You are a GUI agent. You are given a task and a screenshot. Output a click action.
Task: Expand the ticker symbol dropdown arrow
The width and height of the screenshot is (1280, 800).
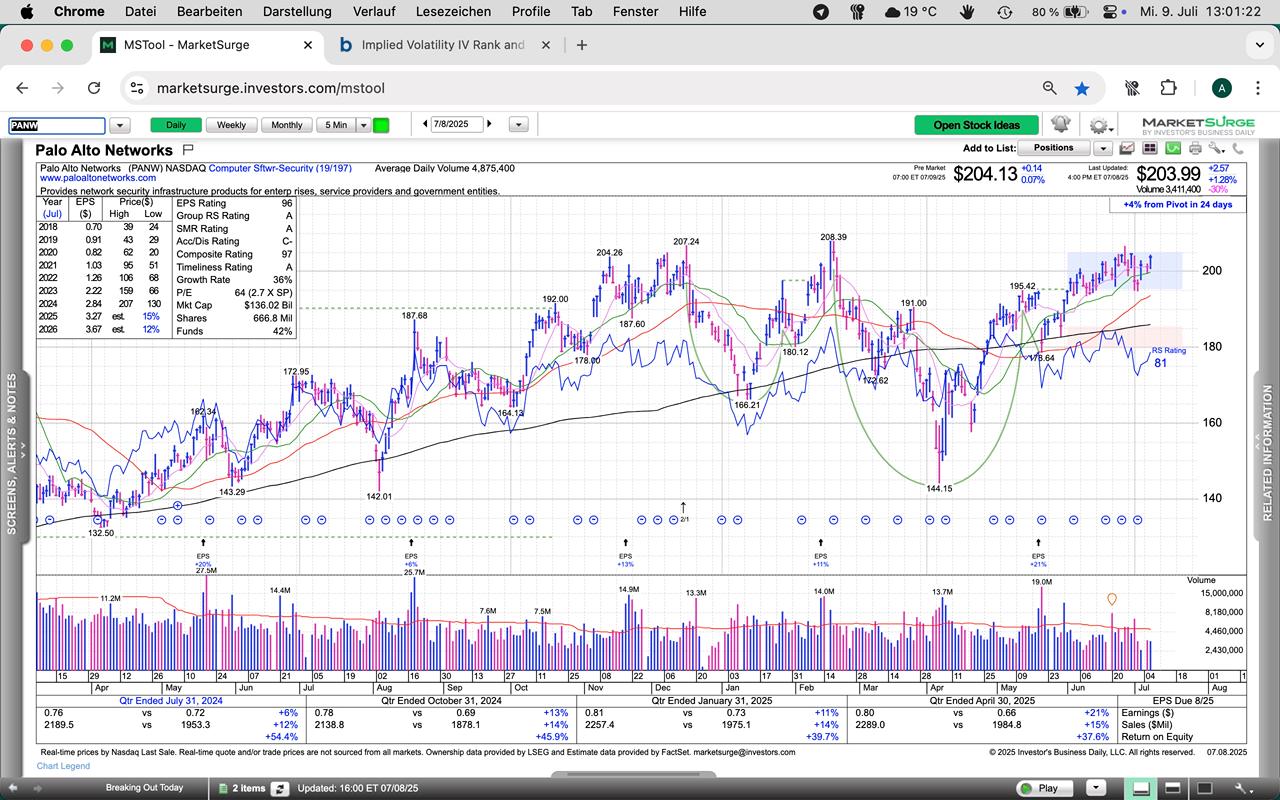tap(120, 125)
